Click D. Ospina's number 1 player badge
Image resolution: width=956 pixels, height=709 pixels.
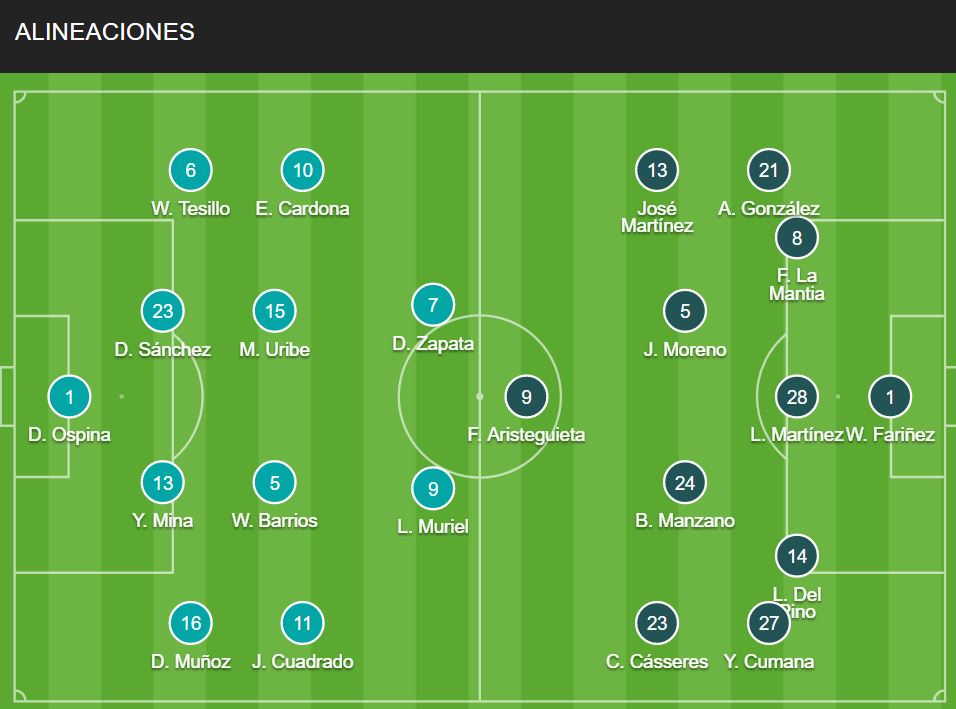pos(70,397)
